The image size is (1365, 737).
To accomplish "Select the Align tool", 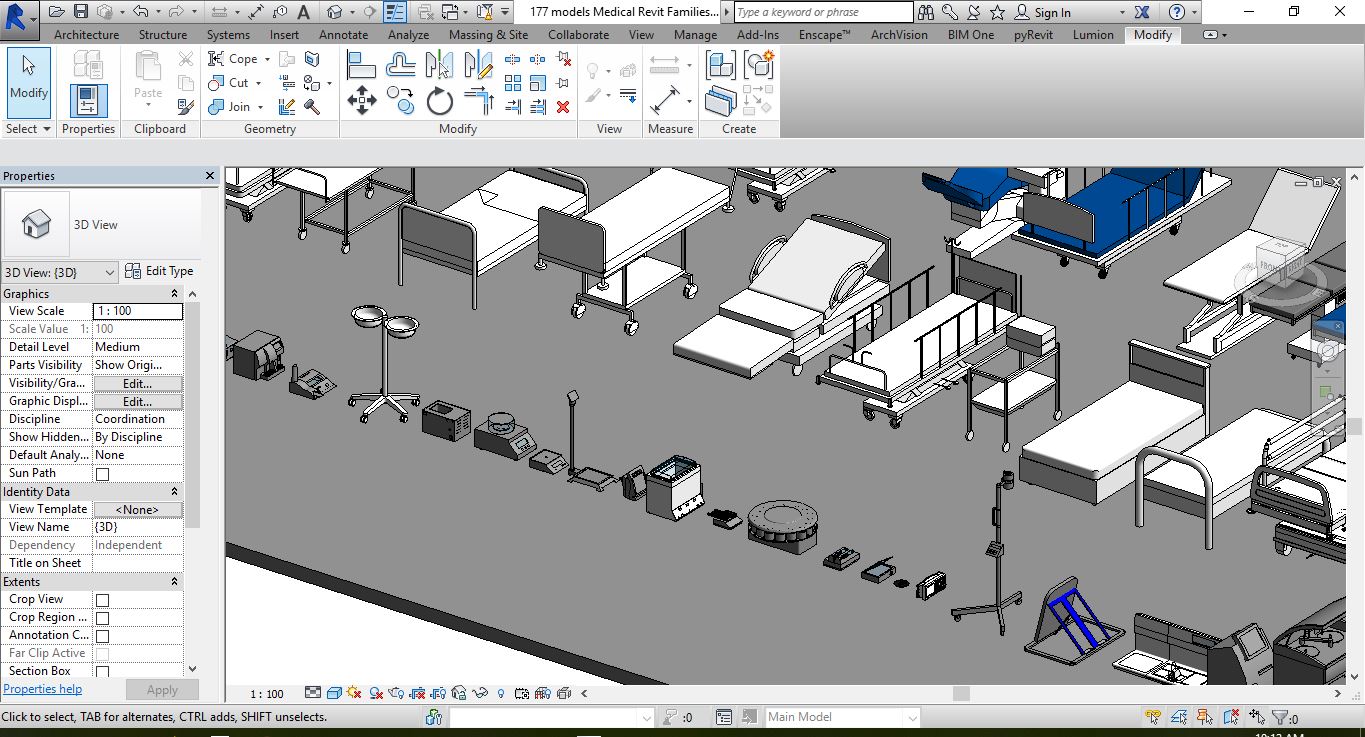I will pyautogui.click(x=361, y=65).
